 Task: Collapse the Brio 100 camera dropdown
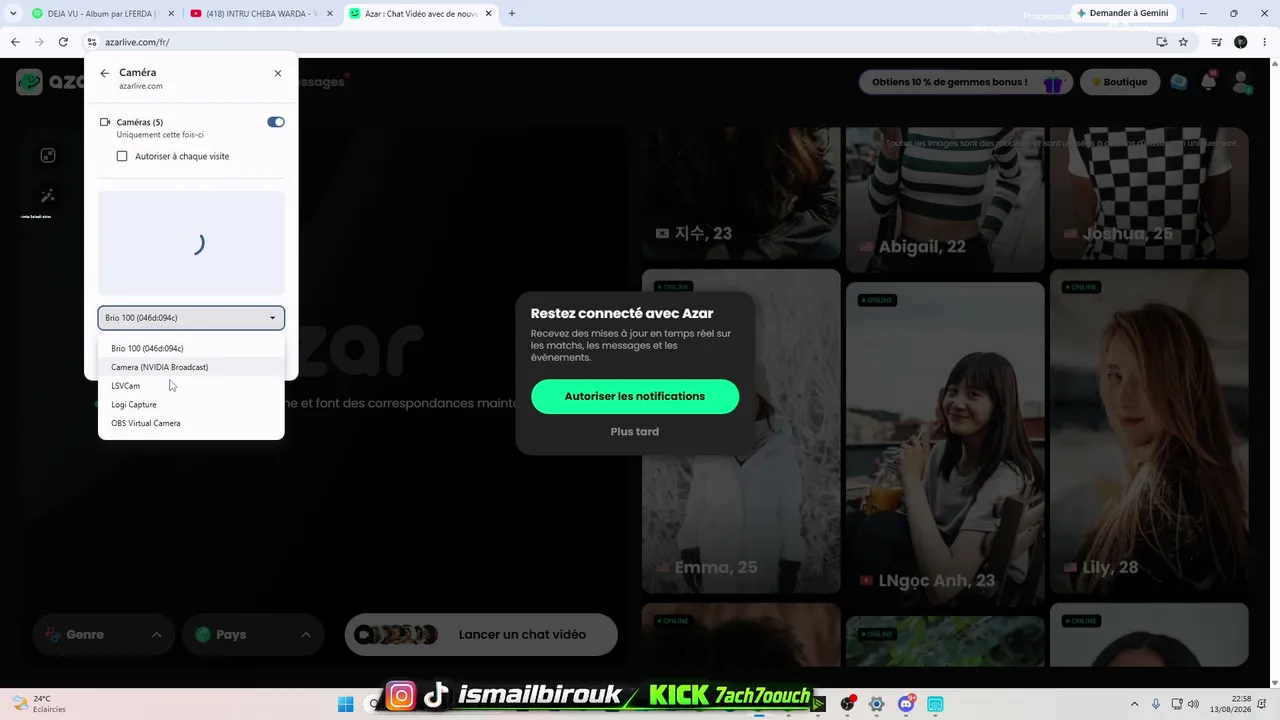191,318
